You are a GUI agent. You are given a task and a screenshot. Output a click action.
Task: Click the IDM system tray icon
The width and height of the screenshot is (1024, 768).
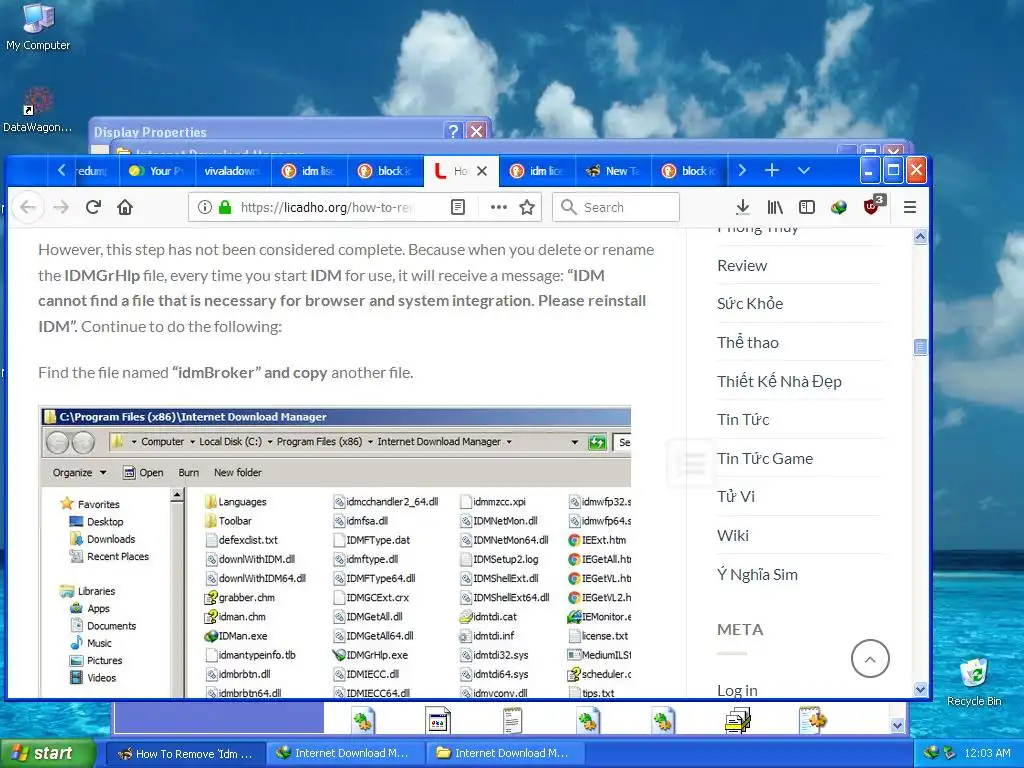pyautogui.click(x=931, y=753)
